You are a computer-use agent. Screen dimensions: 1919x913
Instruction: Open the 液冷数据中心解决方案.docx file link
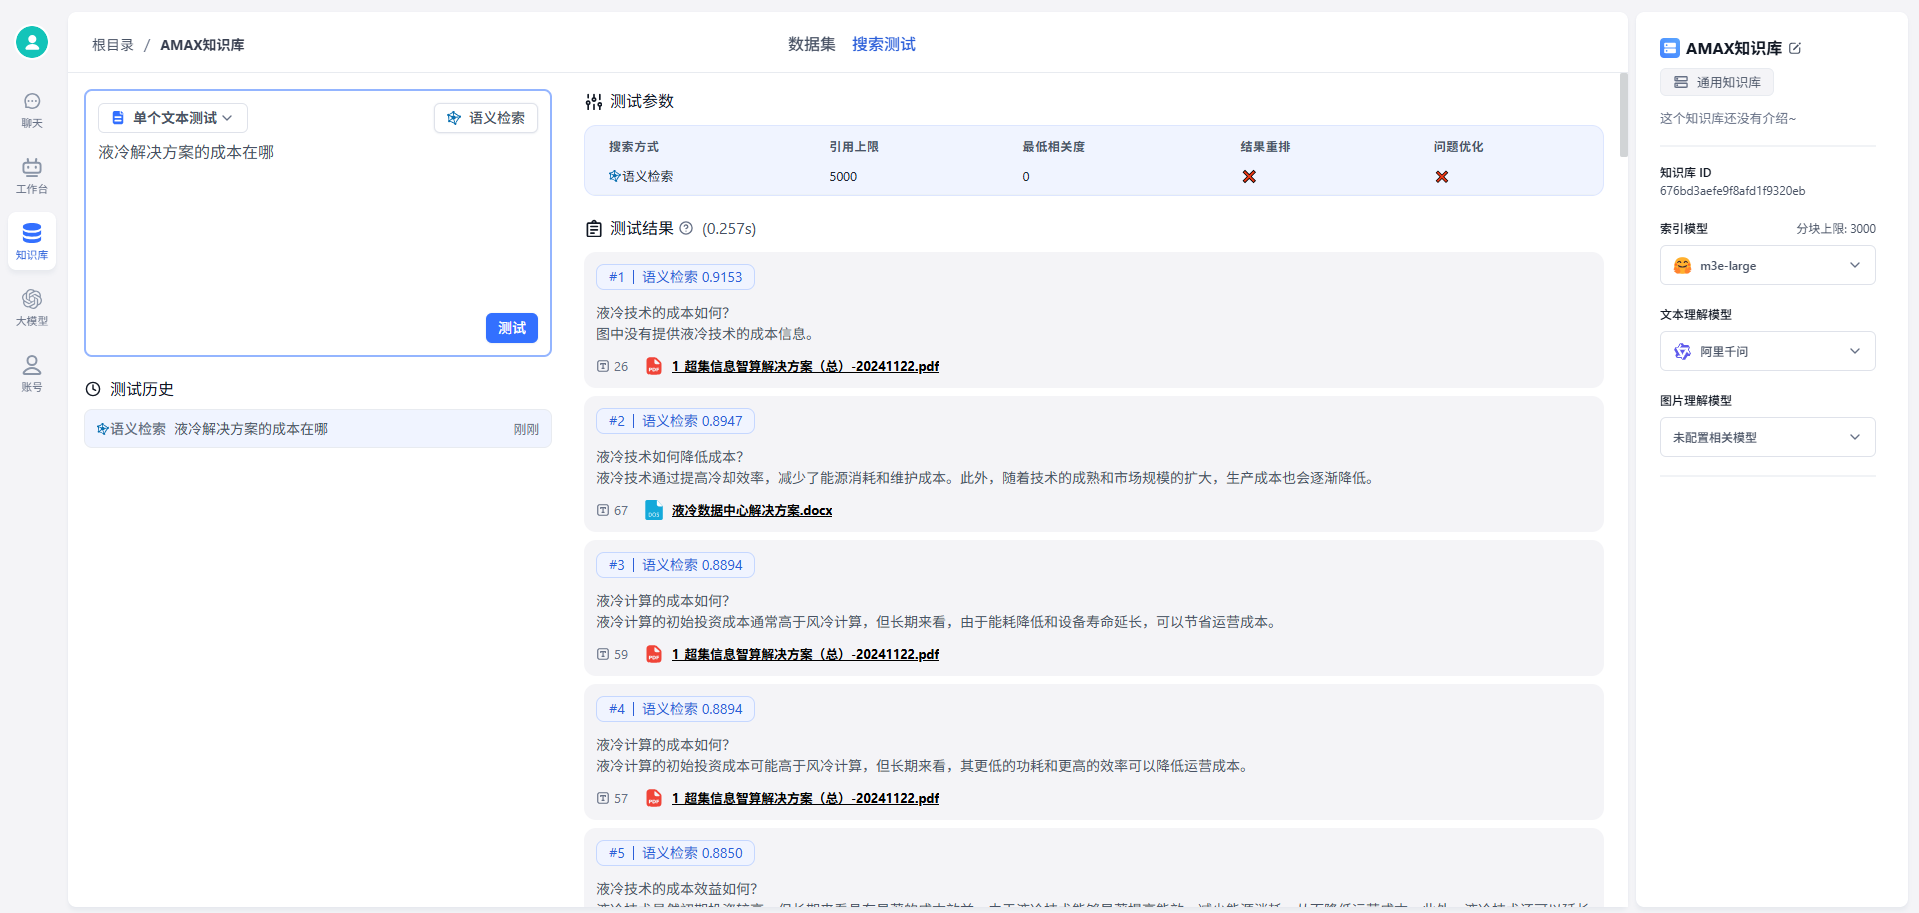click(x=752, y=510)
